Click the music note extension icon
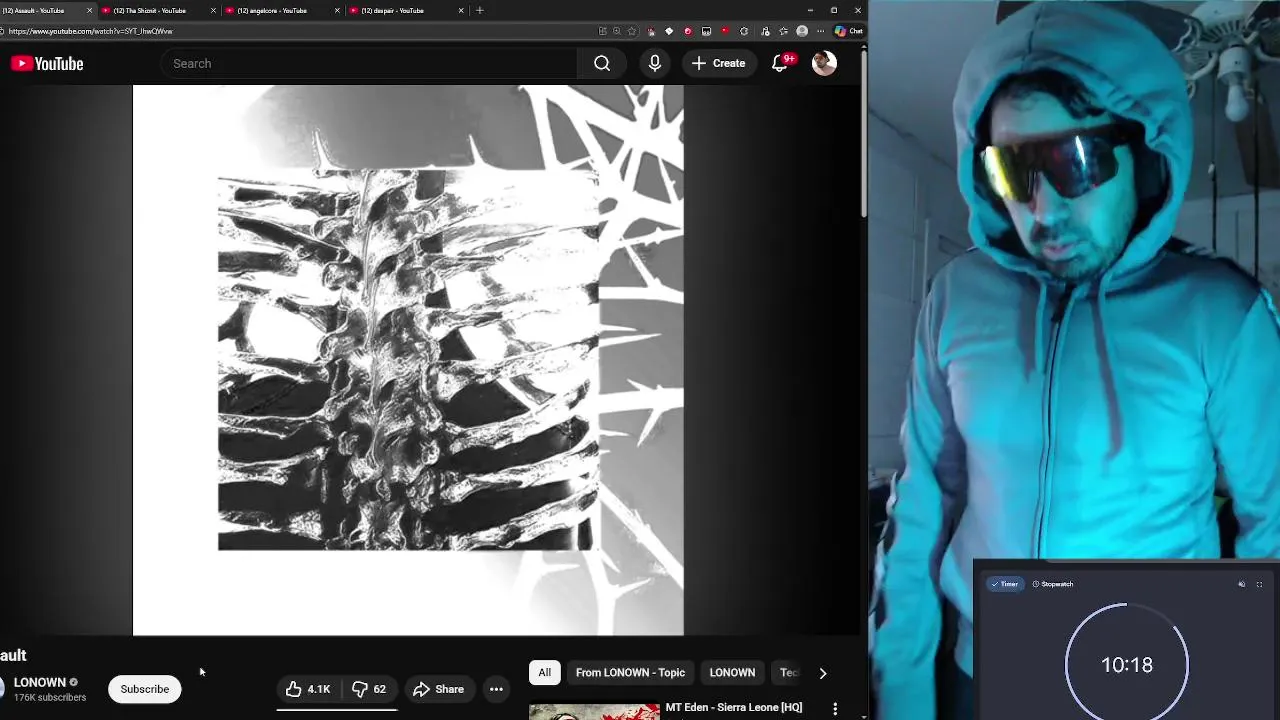 (765, 31)
